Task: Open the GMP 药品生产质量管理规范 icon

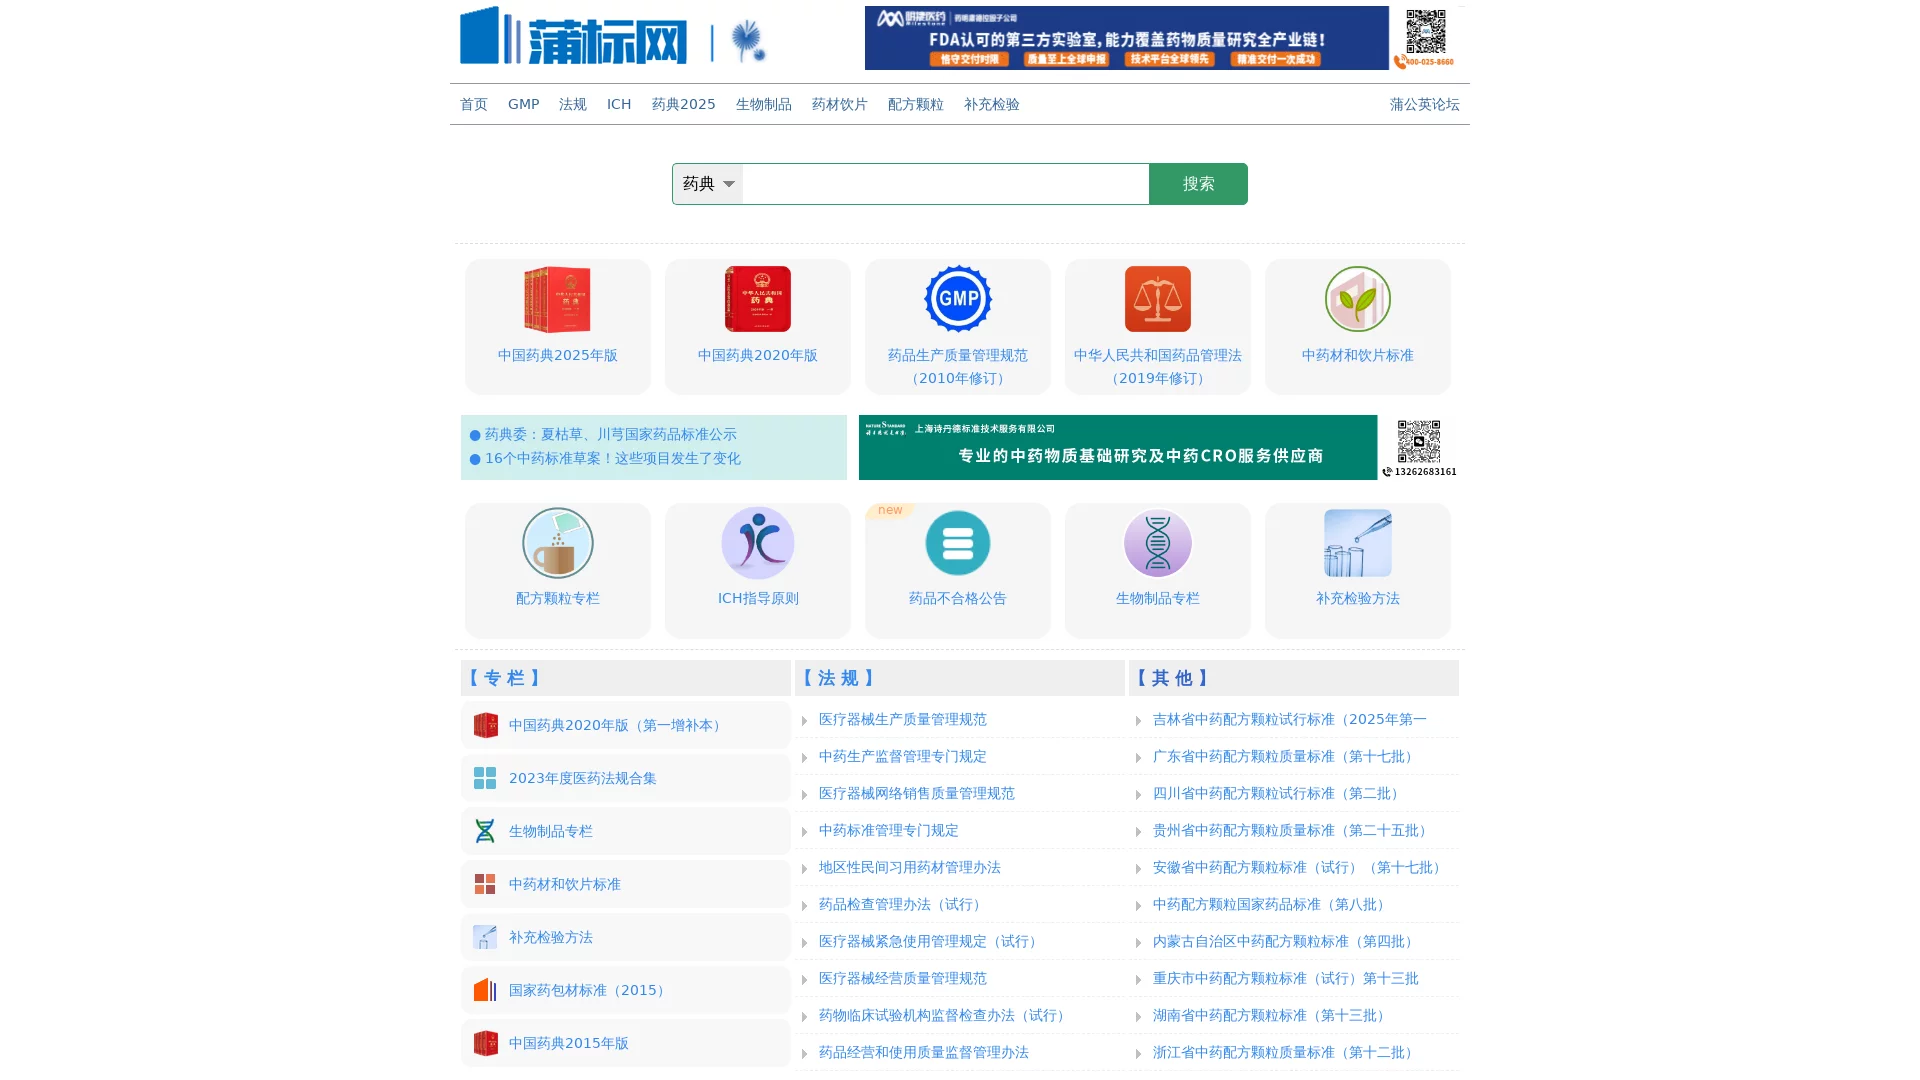Action: 957,298
